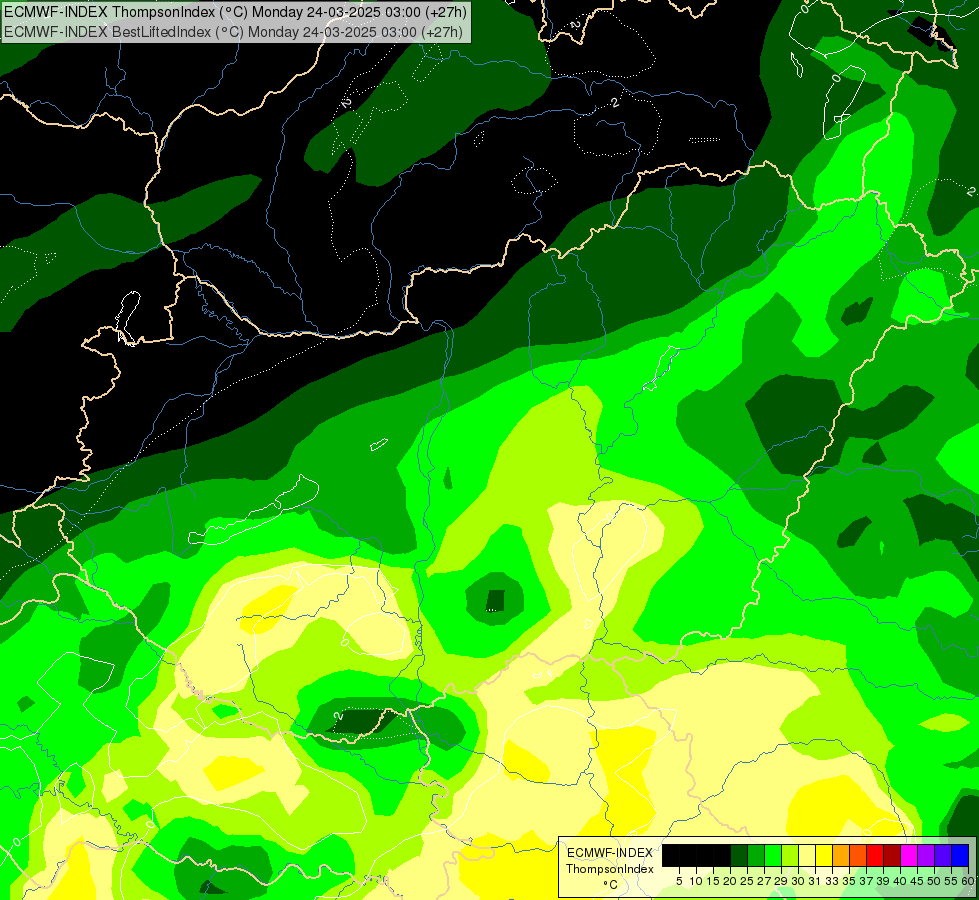Click legend tick value 39
The image size is (979, 900).
[x=883, y=881]
